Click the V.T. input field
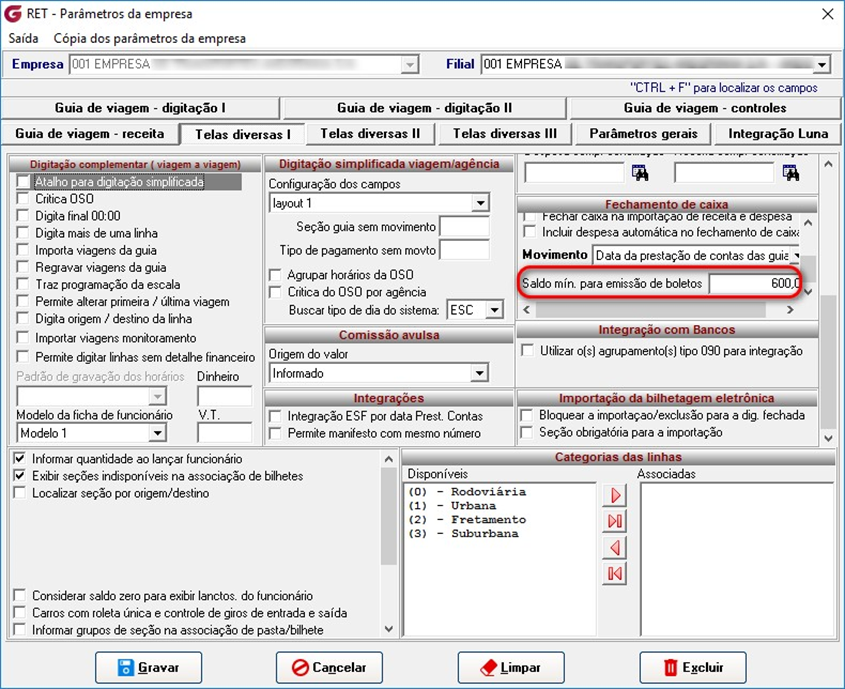 pyautogui.click(x=224, y=433)
